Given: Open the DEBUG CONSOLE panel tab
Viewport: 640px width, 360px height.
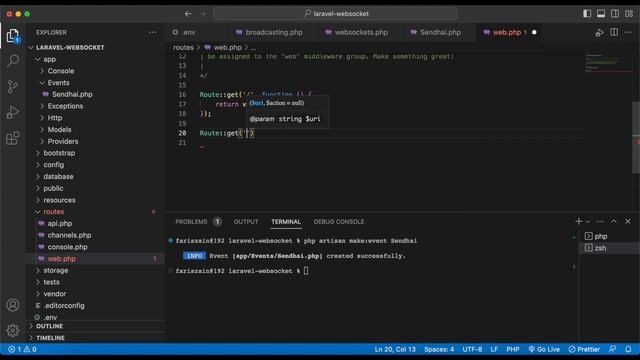Looking at the screenshot, I should pos(338,222).
